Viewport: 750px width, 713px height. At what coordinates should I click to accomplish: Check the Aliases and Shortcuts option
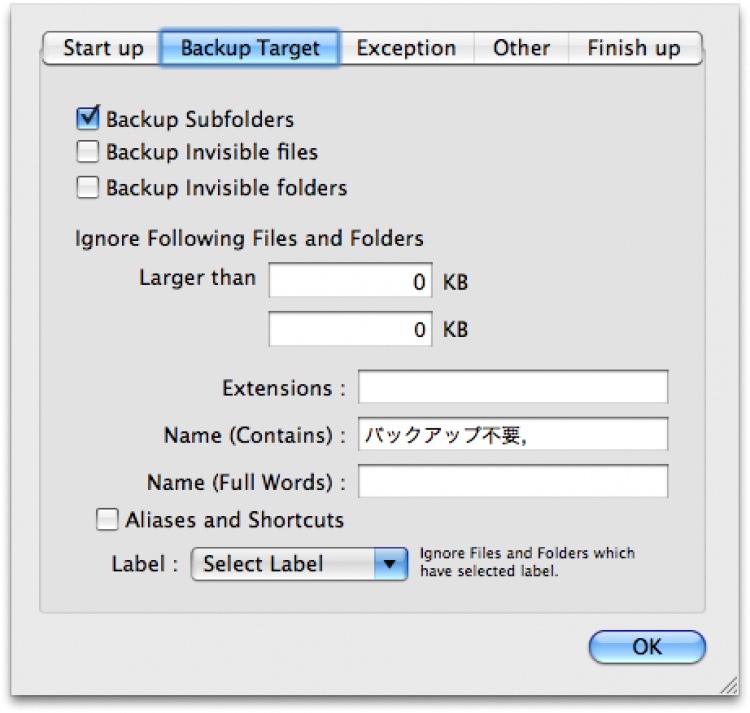tap(107, 520)
